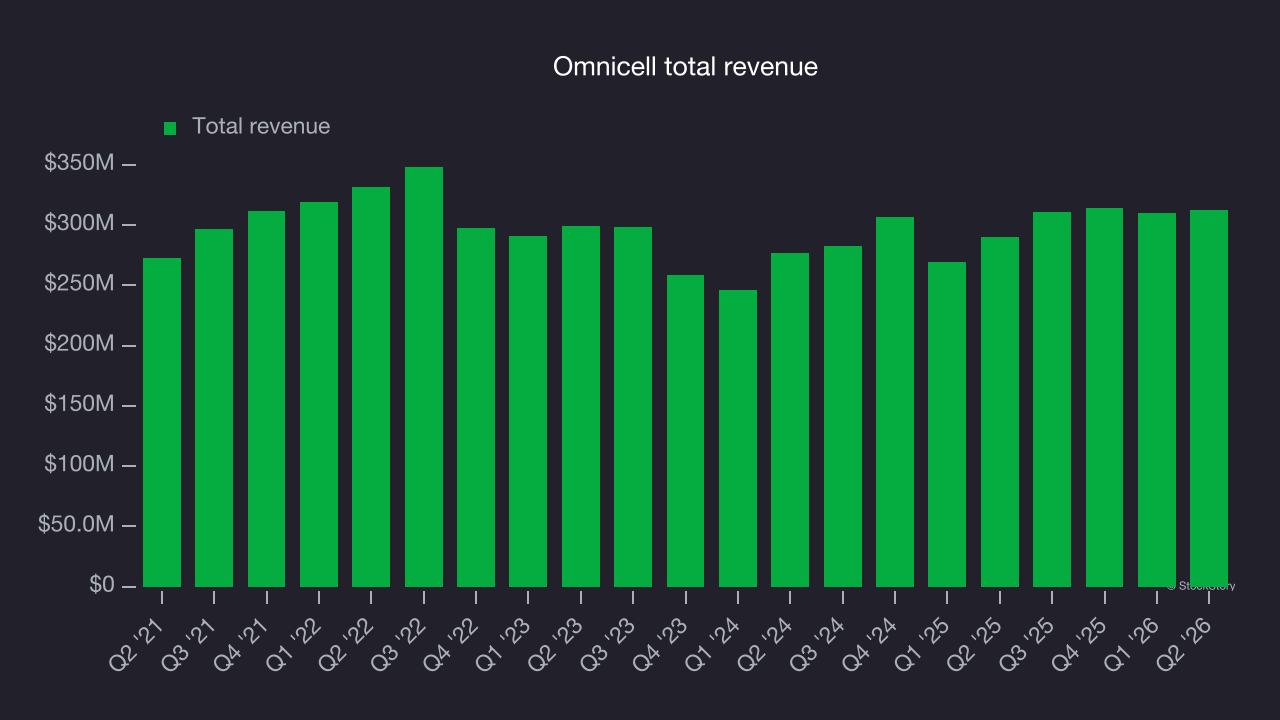
Task: Click the $350M y-axis label
Action: pyautogui.click(x=79, y=163)
